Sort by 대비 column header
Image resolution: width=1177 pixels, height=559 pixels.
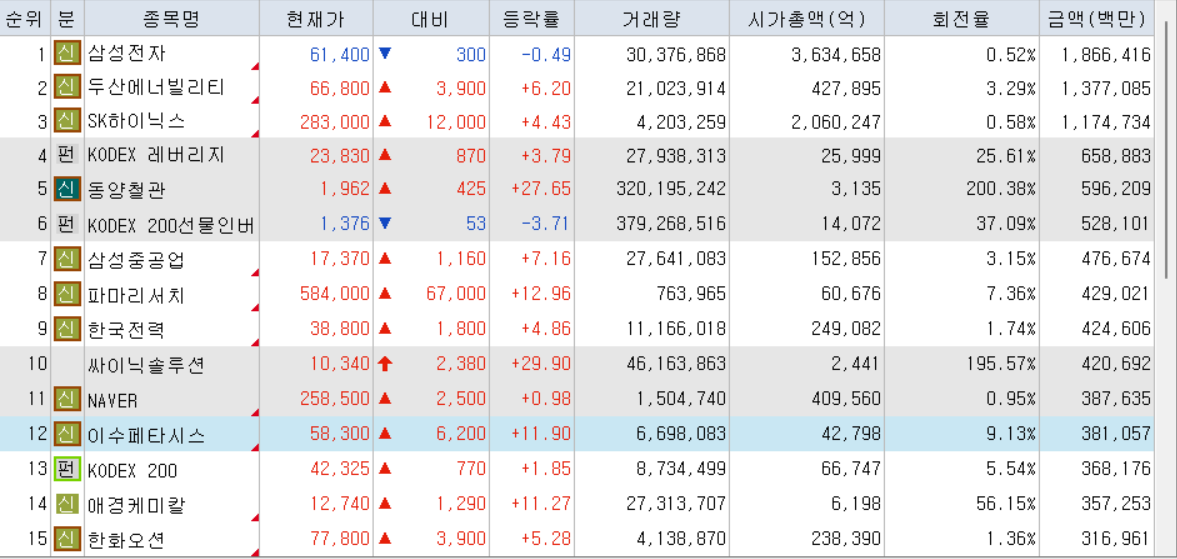coord(431,19)
